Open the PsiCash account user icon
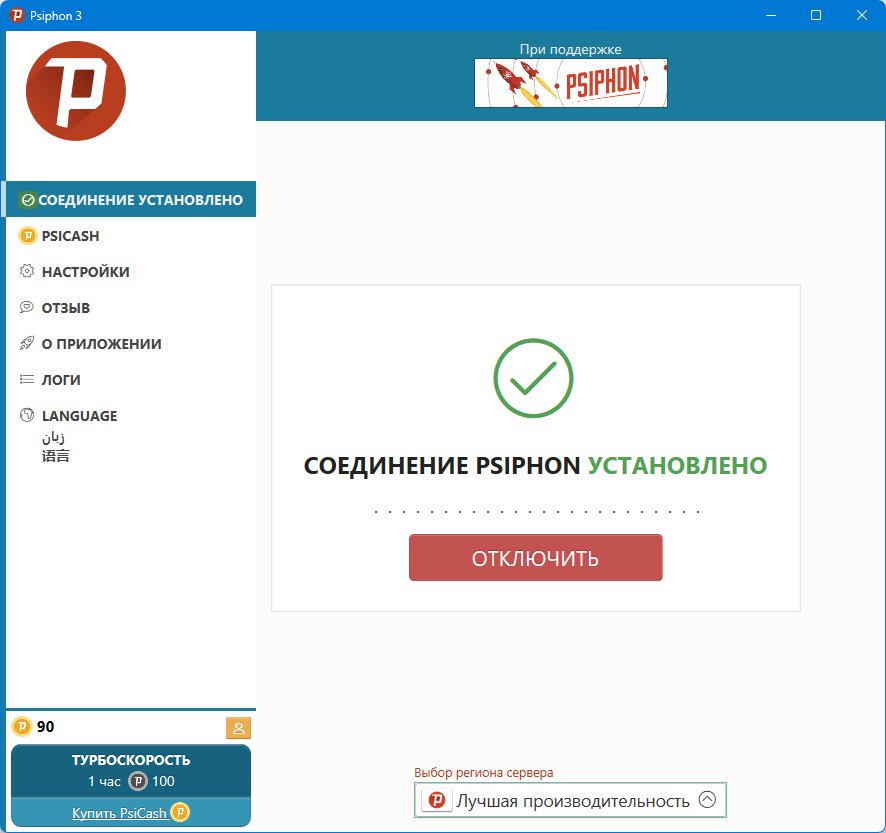The width and height of the screenshot is (886, 833). click(x=238, y=728)
